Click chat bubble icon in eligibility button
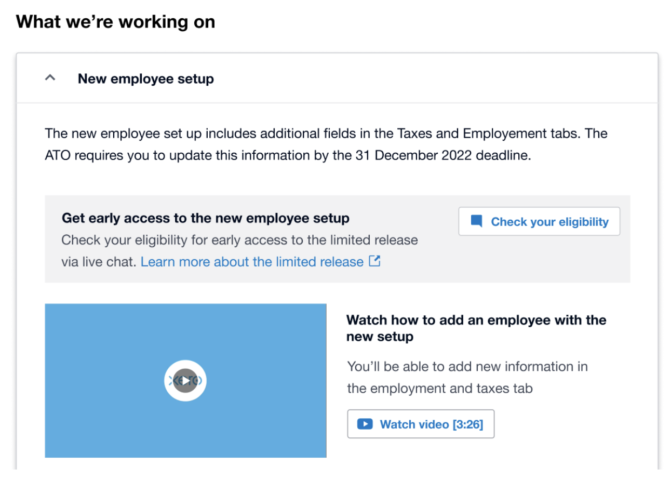The height and width of the screenshot is (480, 670). click(476, 221)
